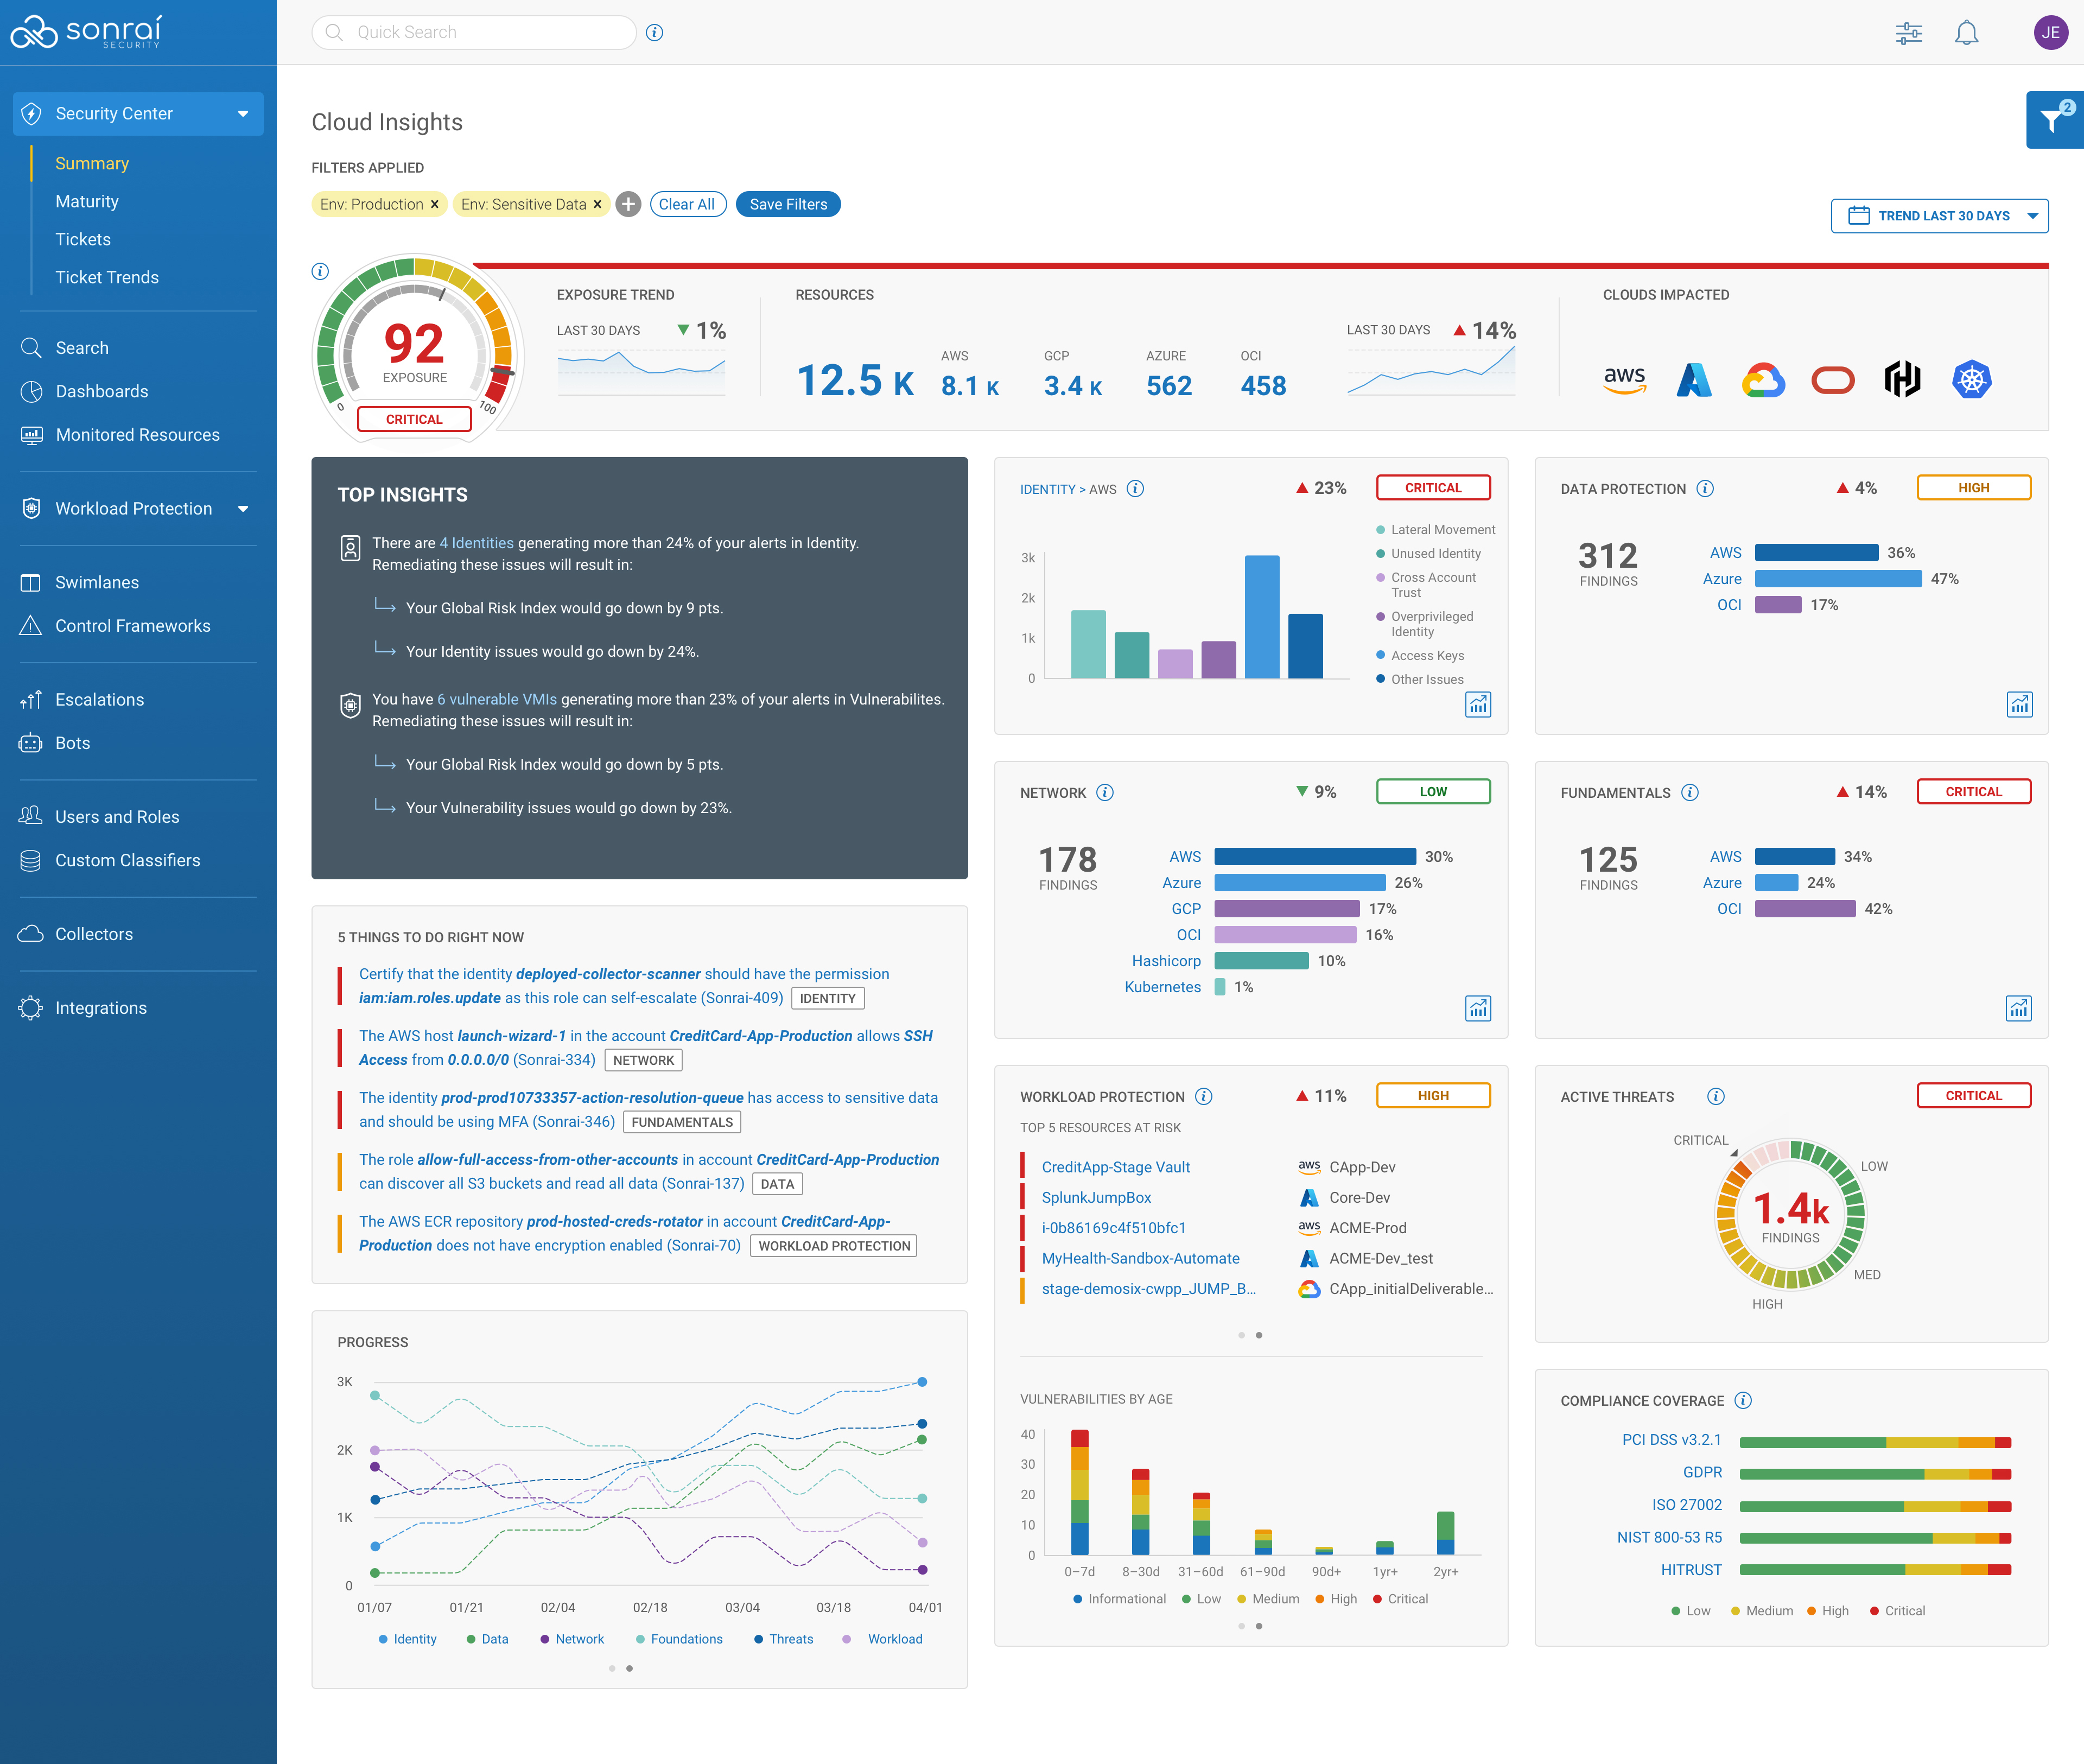2084x1764 pixels.
Task: Remove the Env: Sensitive Data filter
Action: pos(598,205)
